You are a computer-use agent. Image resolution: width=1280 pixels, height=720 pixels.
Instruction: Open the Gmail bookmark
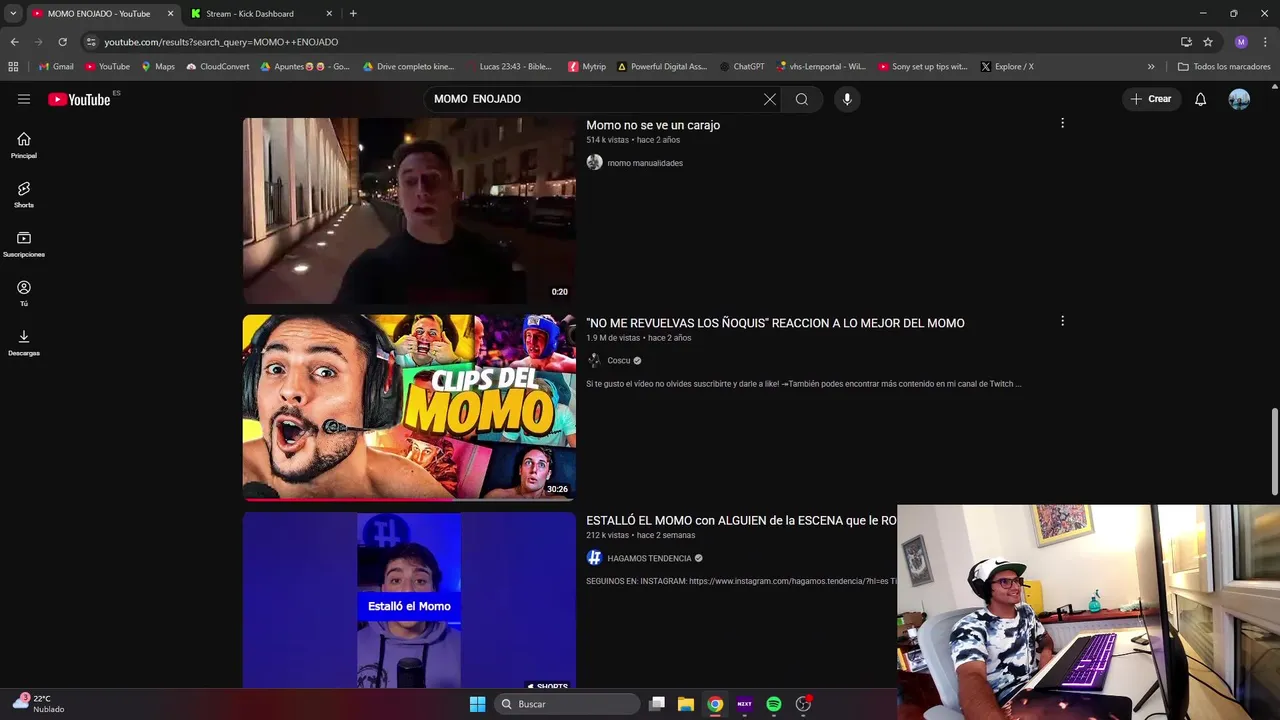point(56,67)
